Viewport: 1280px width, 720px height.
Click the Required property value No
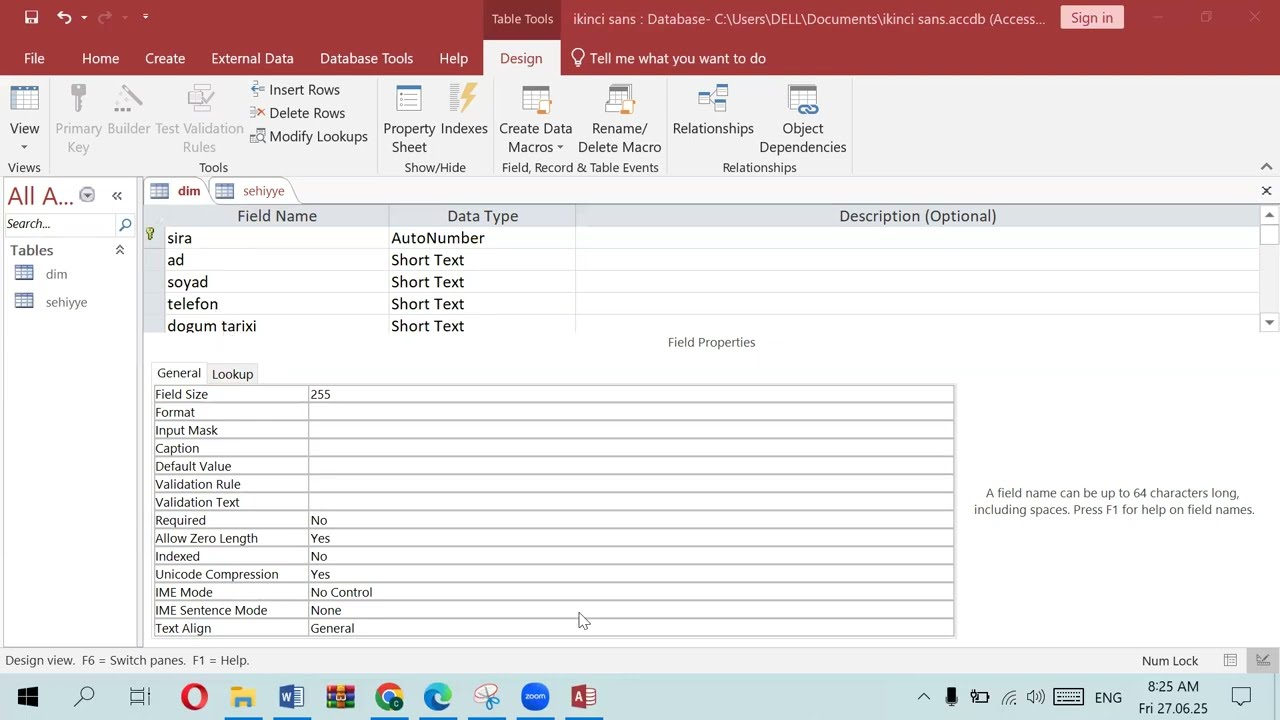[630, 520]
